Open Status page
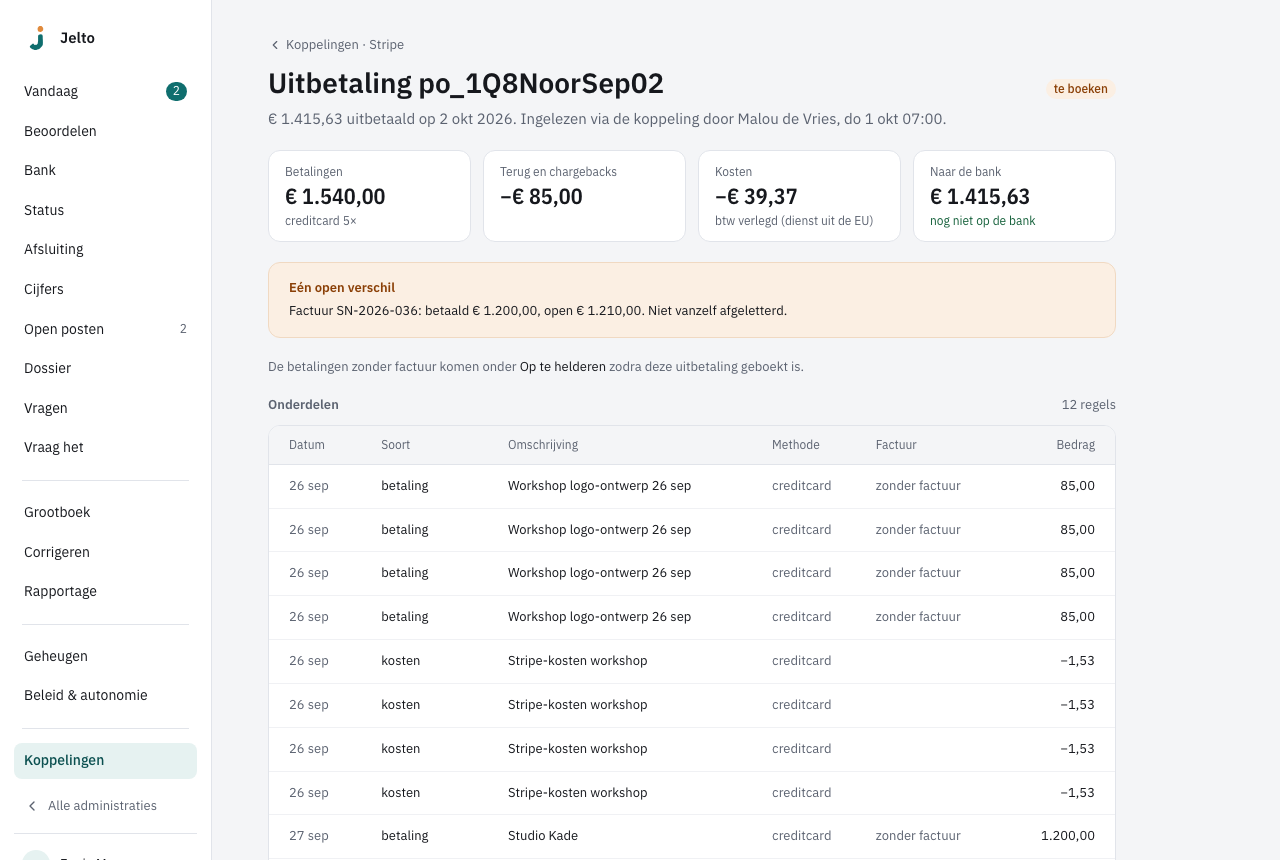Screen dimensions: 1280x860 [105, 210]
